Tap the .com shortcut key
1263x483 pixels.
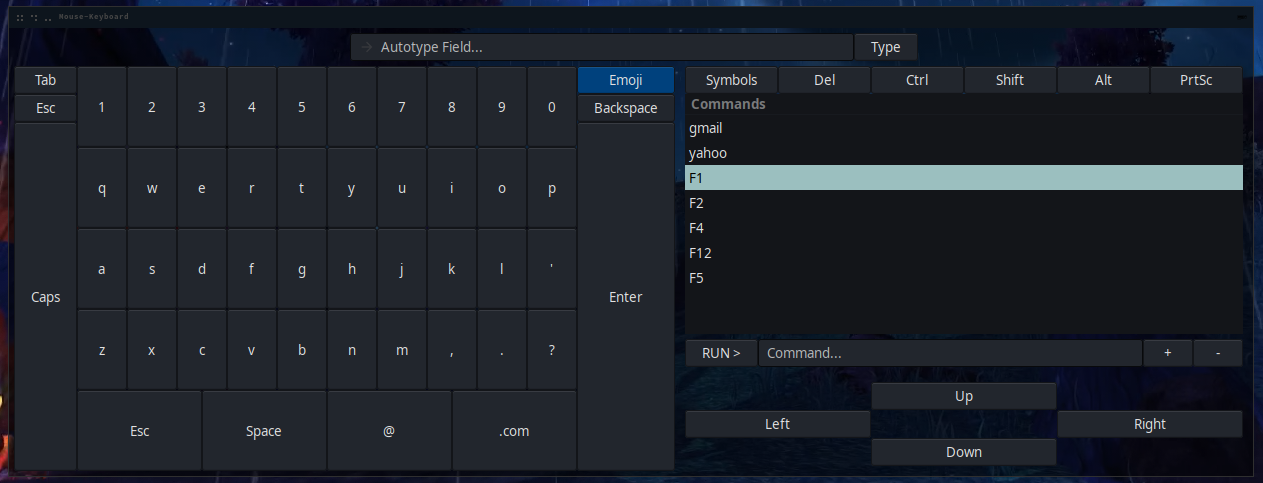[x=514, y=431]
